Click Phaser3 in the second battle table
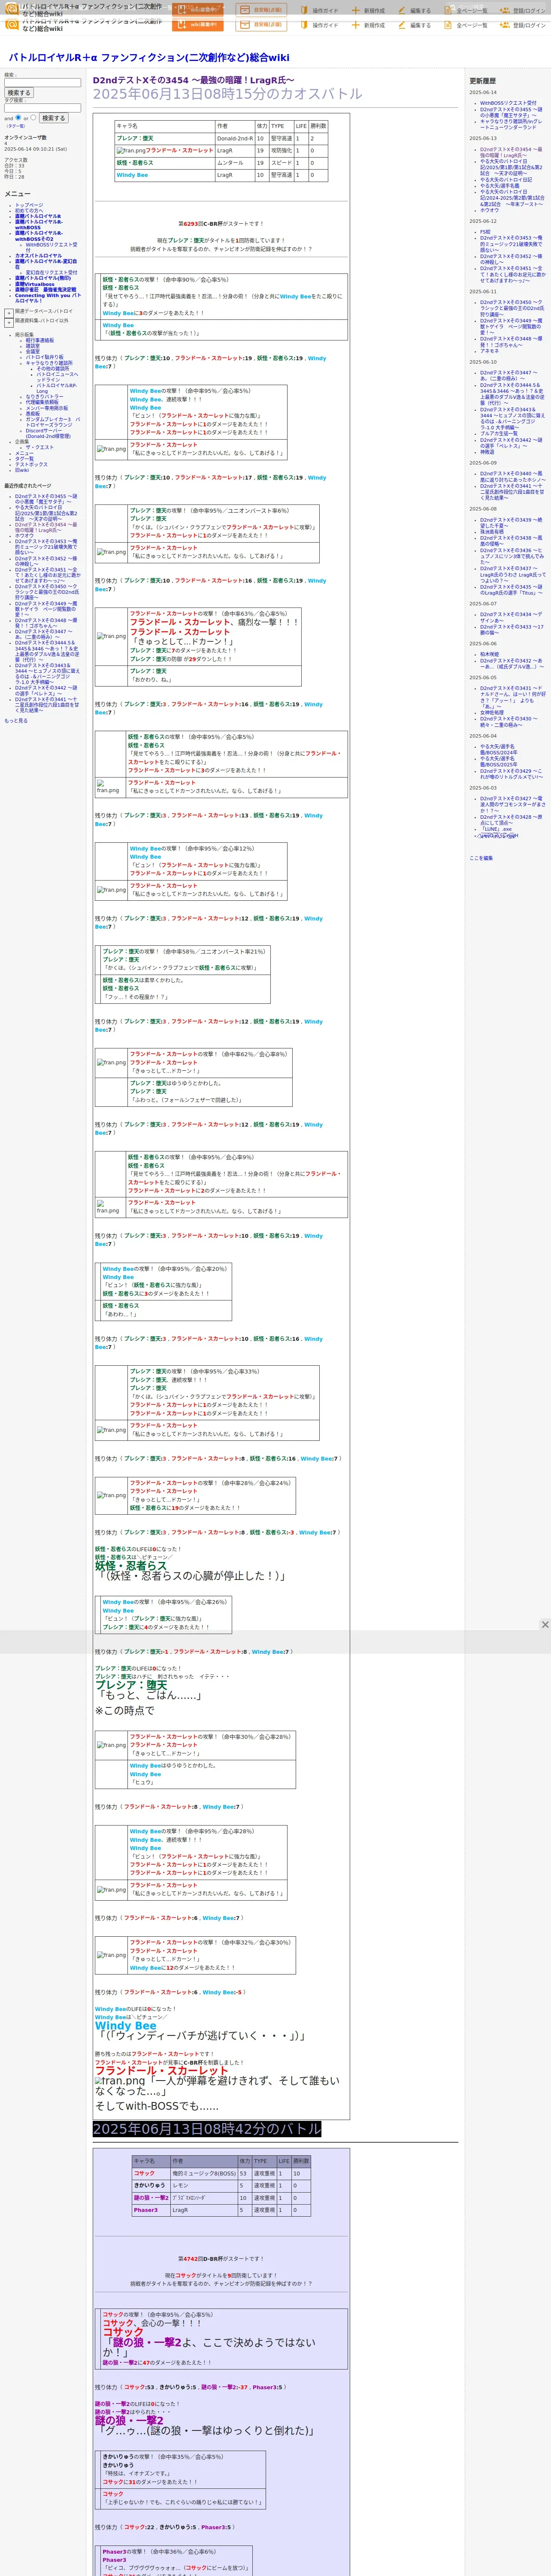551x2576 pixels. coord(146,2210)
